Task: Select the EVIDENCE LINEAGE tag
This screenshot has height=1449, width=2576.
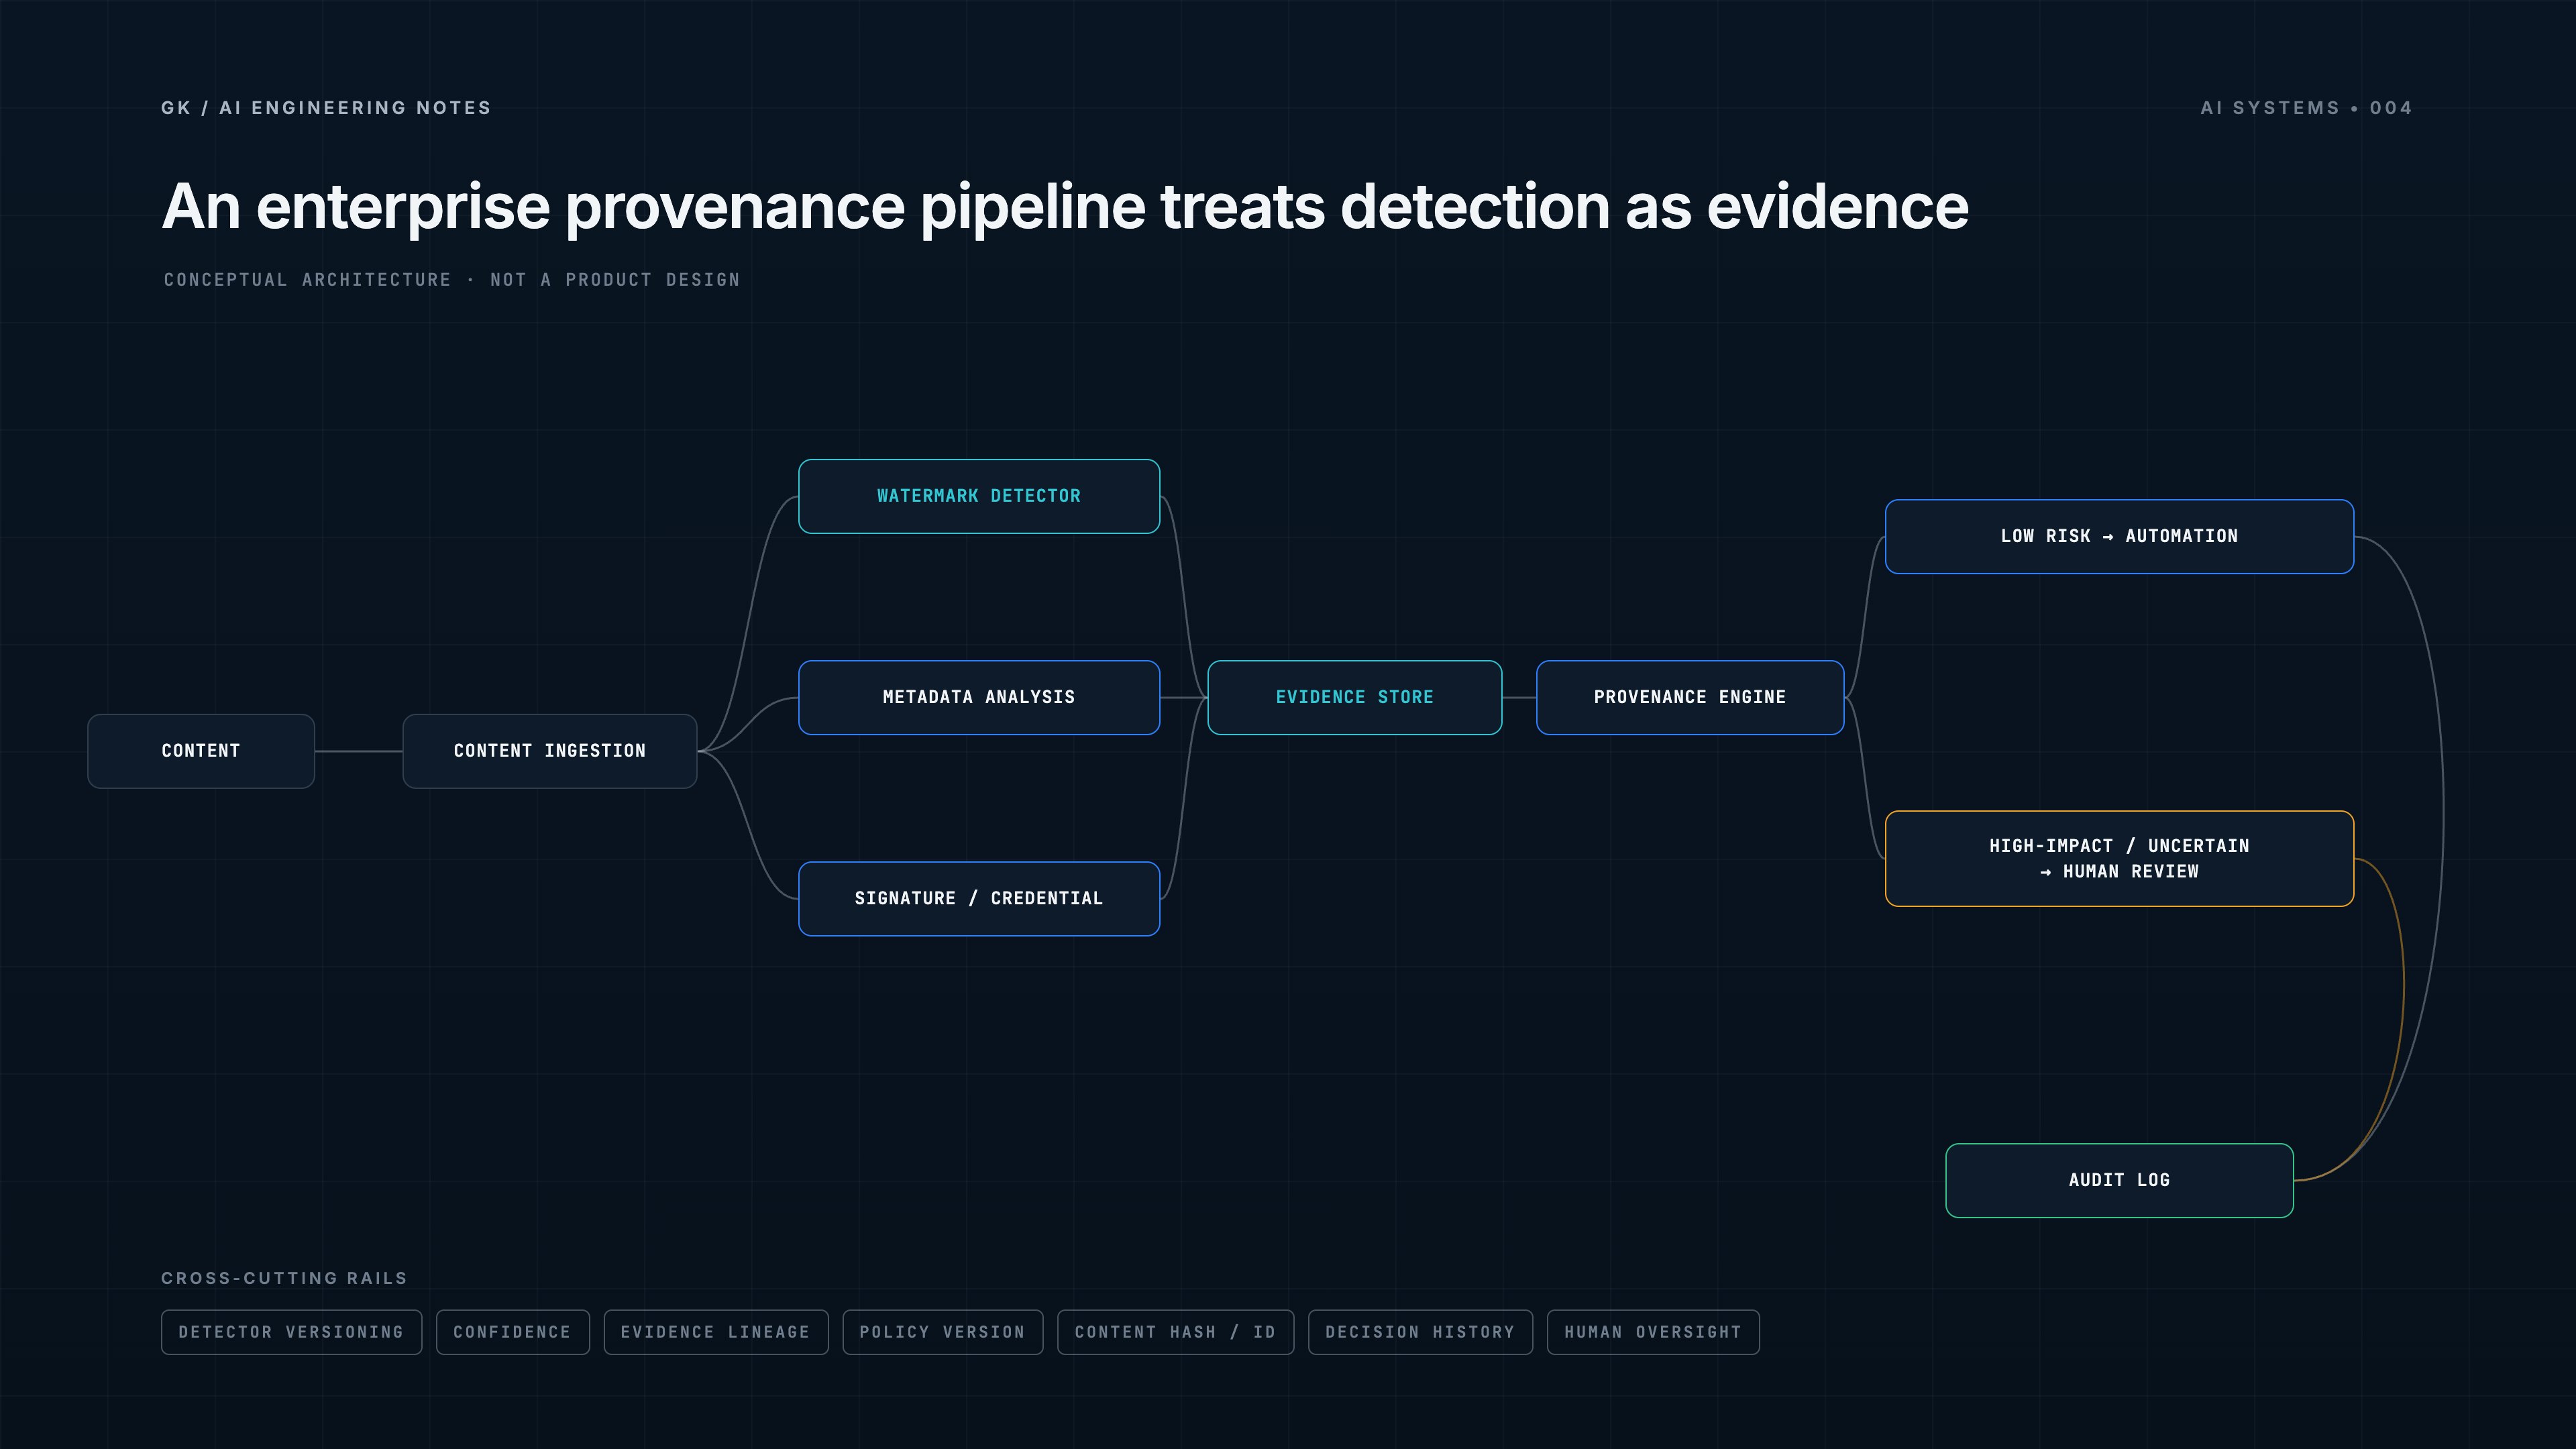Action: [716, 1332]
